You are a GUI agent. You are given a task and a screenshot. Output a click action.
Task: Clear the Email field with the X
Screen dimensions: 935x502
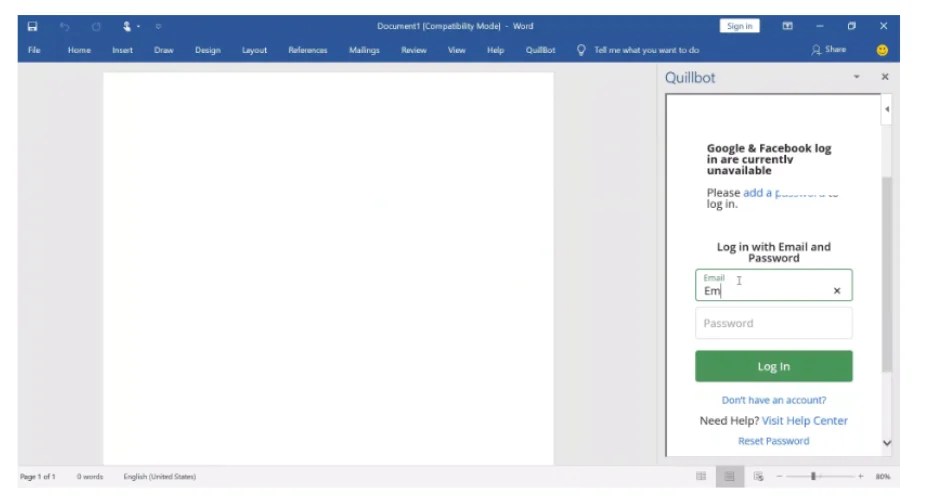pos(837,291)
